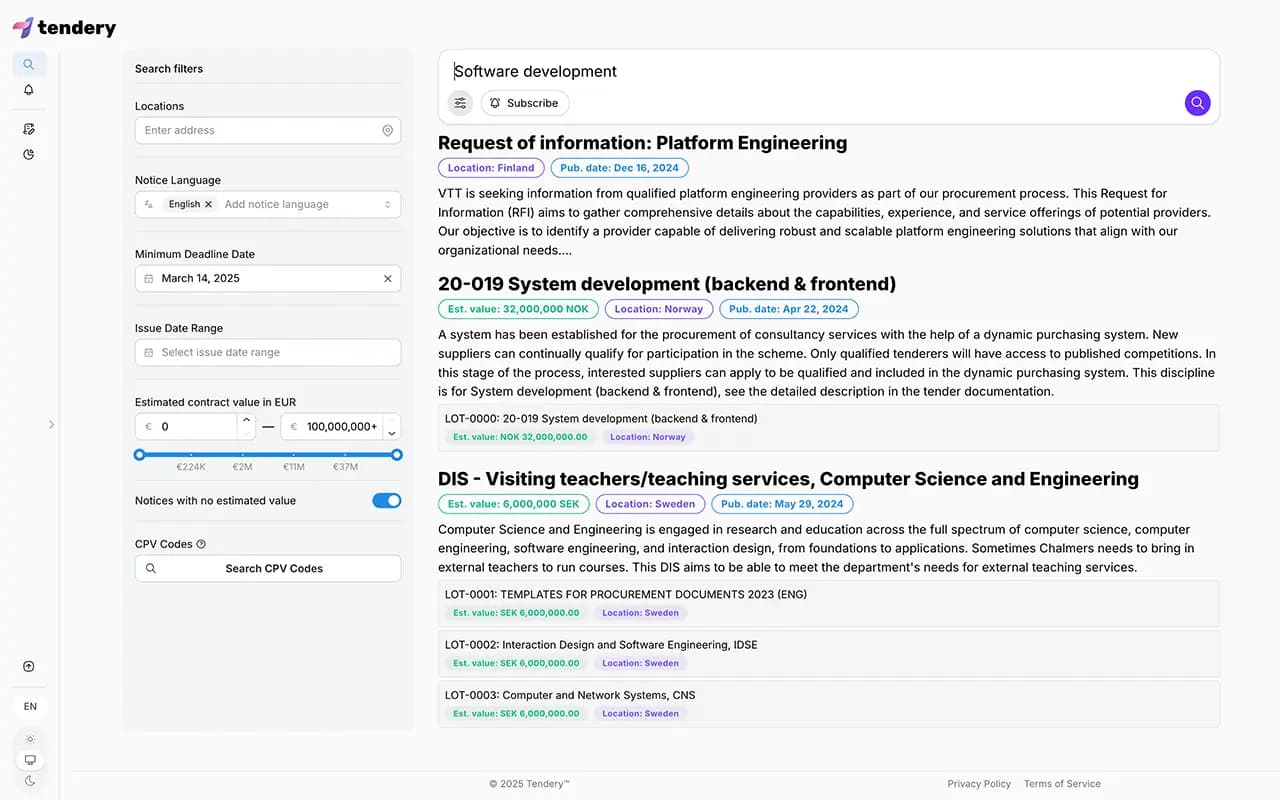Enable dark mode via the moon icon
Screen dimensions: 1280x800
pyautogui.click(x=29, y=780)
